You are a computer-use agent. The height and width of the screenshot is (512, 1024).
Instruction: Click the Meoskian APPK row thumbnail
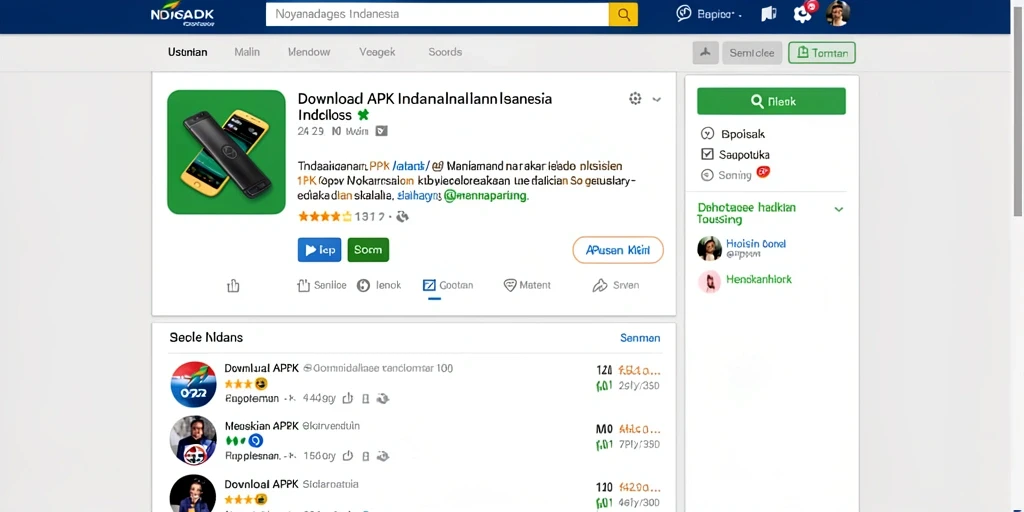(193, 440)
